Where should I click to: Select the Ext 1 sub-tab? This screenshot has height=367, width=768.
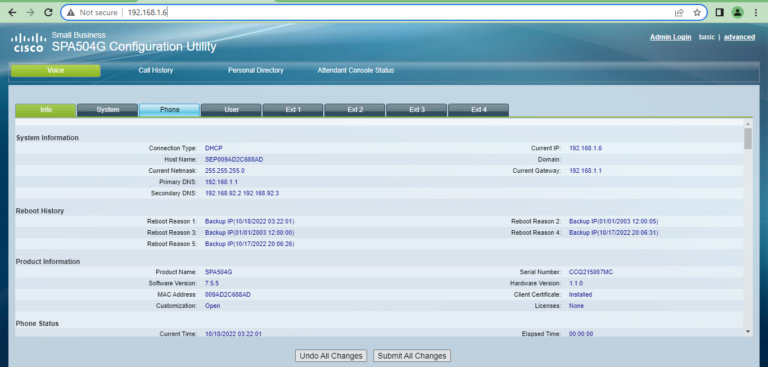(x=293, y=110)
